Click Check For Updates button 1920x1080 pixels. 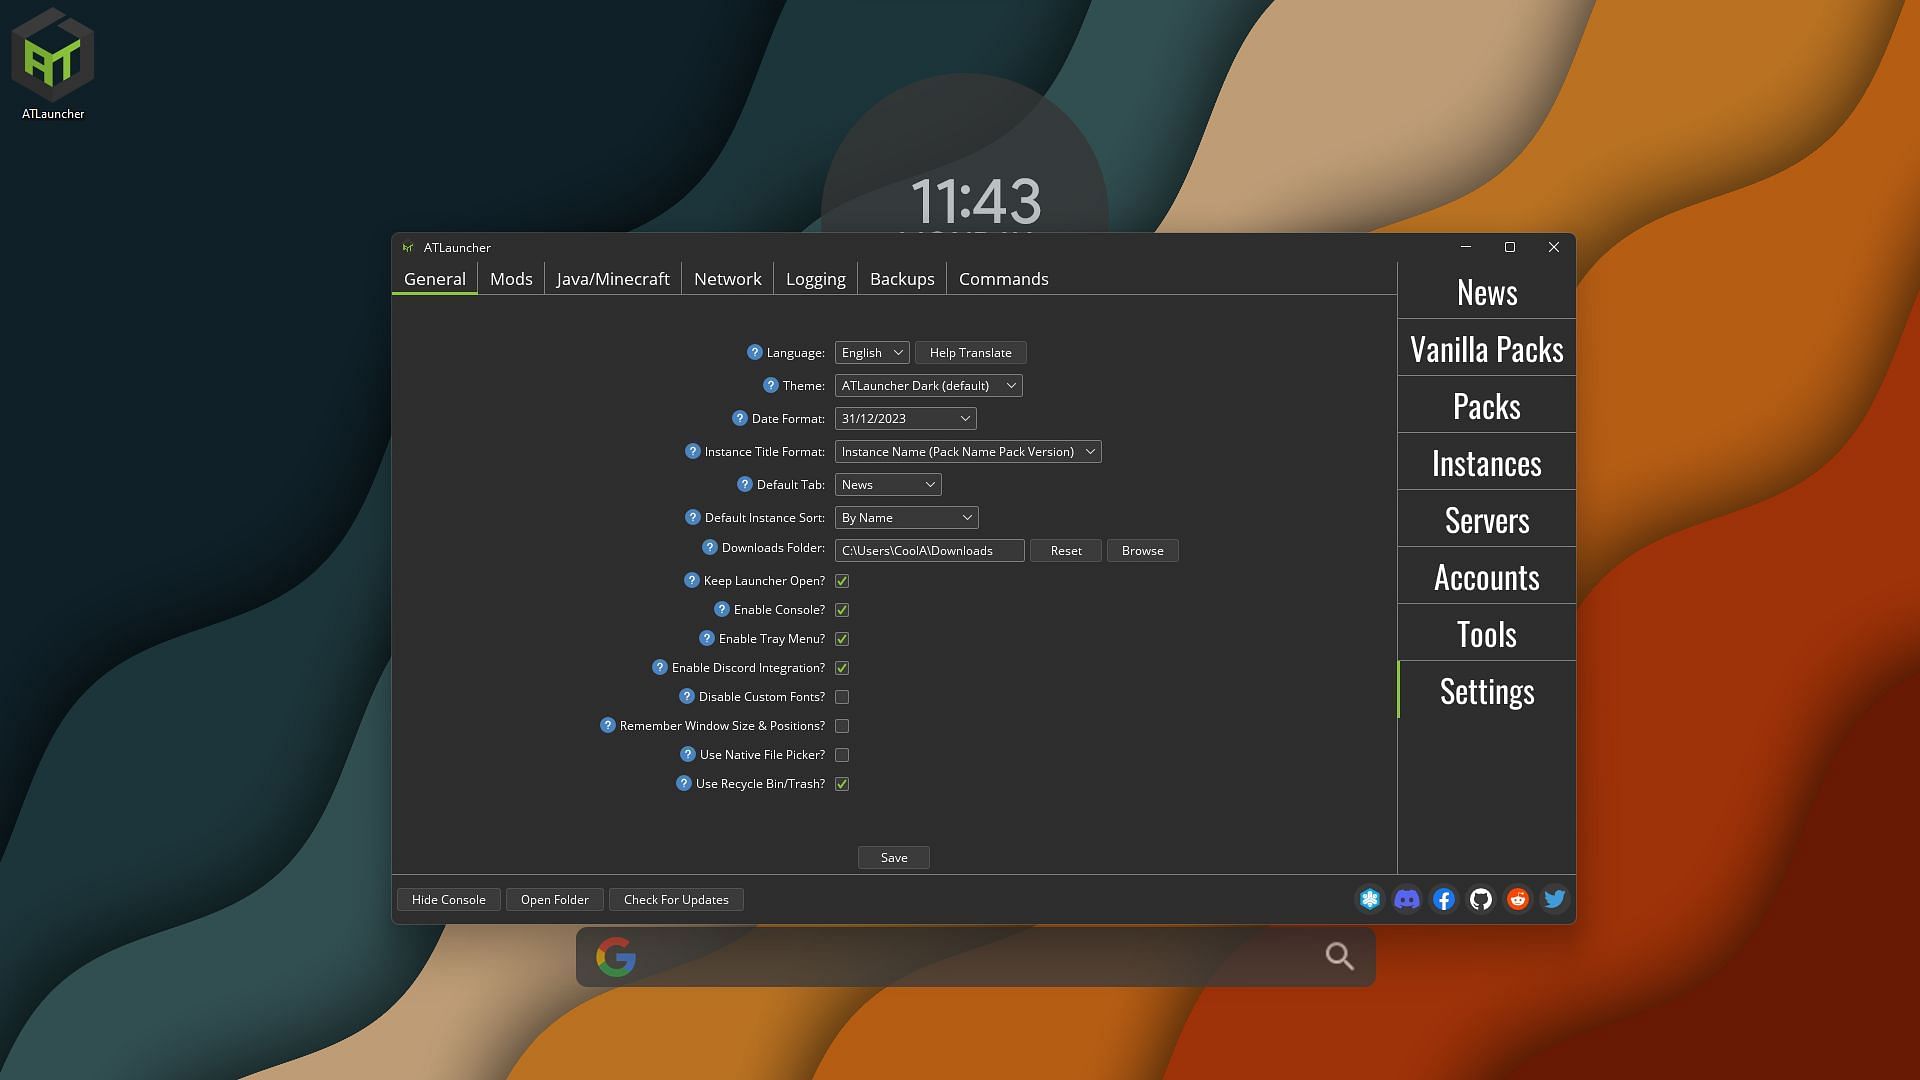click(x=676, y=899)
